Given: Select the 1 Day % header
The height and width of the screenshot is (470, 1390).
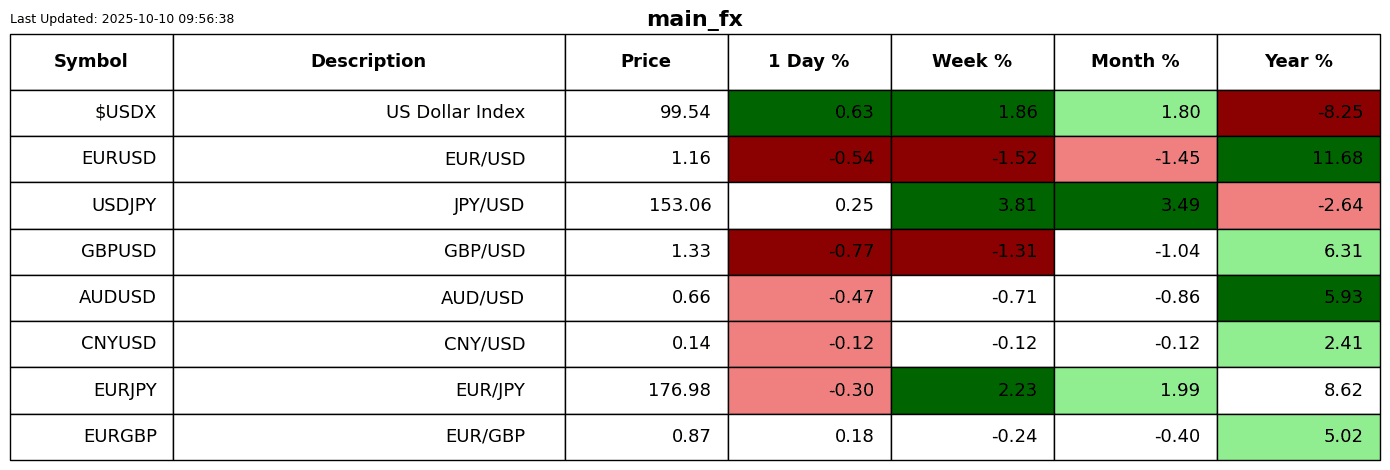Looking at the screenshot, I should click(809, 62).
